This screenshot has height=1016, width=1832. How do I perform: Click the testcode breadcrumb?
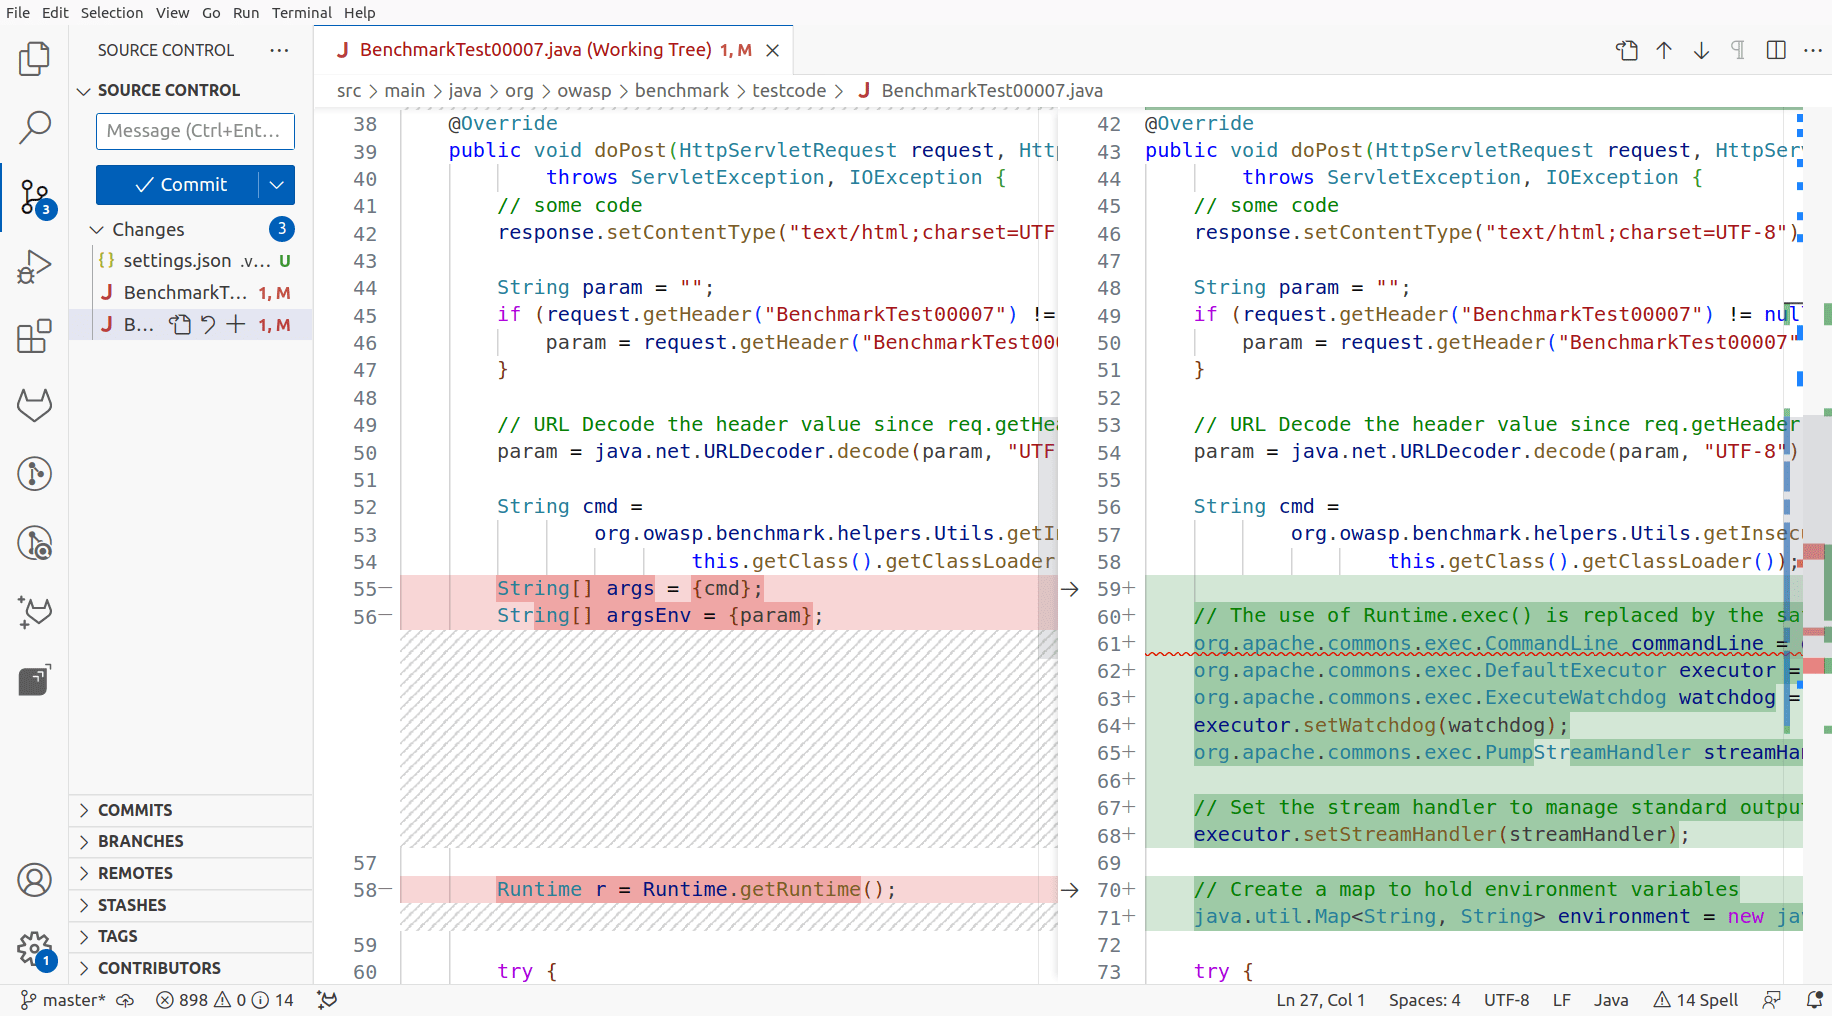789,91
